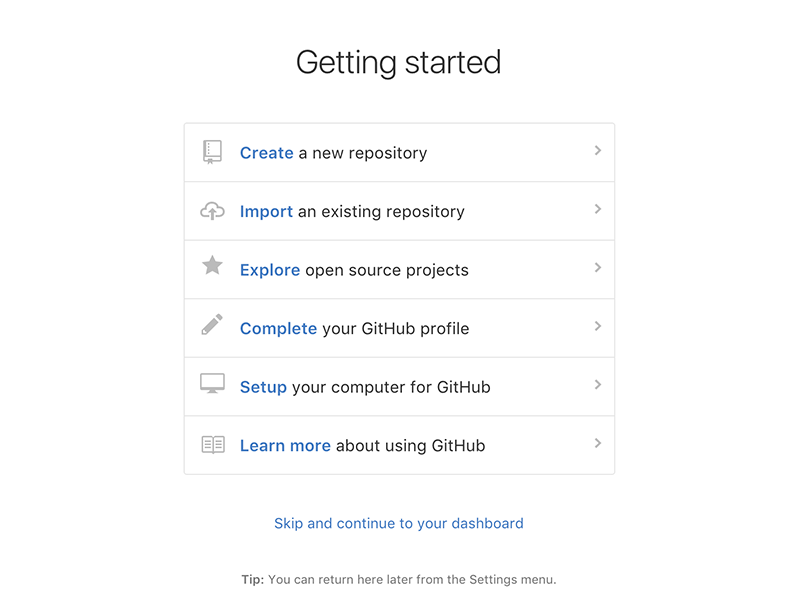Image resolution: width=800 pixels, height=600 pixels.
Task: Open the chevron on Create repository row
Action: [598, 151]
